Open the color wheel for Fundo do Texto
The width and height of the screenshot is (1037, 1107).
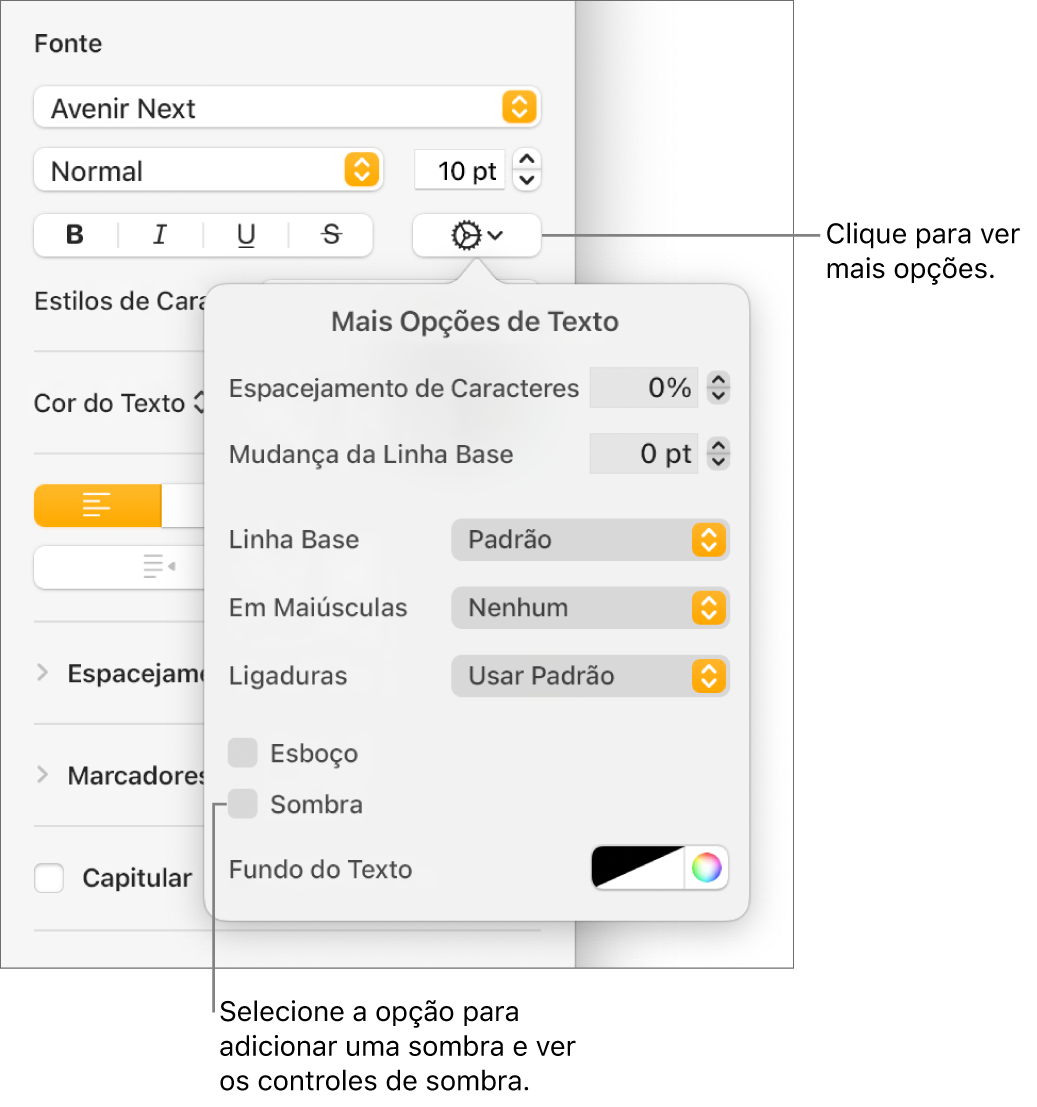[706, 868]
